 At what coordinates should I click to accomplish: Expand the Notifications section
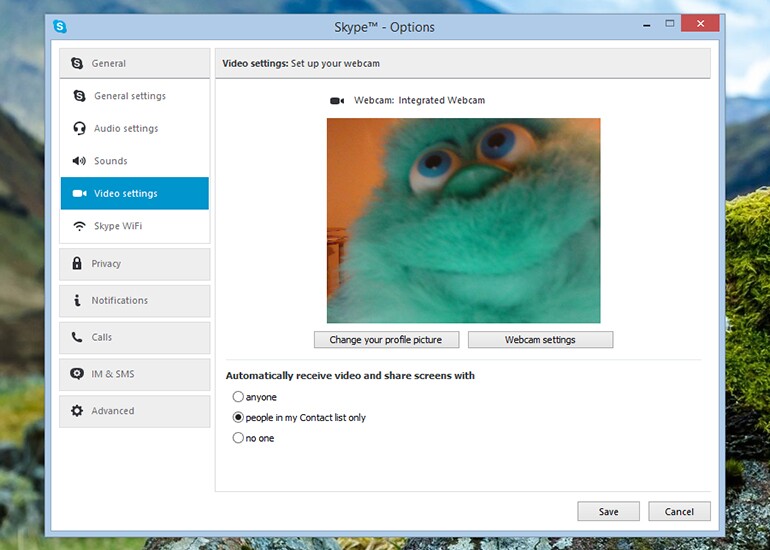click(x=135, y=301)
